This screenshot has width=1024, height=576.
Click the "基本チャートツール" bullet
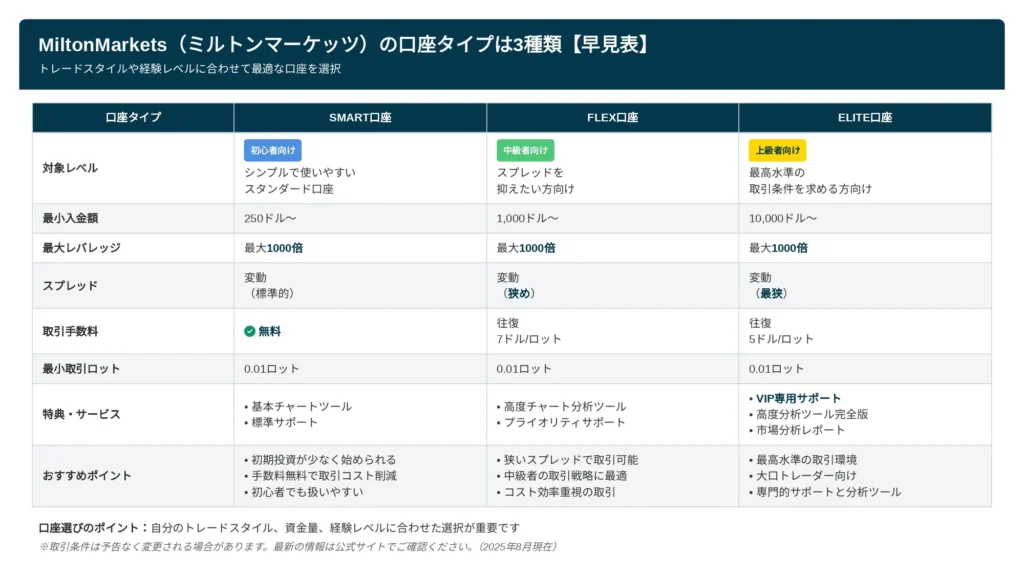[298, 406]
